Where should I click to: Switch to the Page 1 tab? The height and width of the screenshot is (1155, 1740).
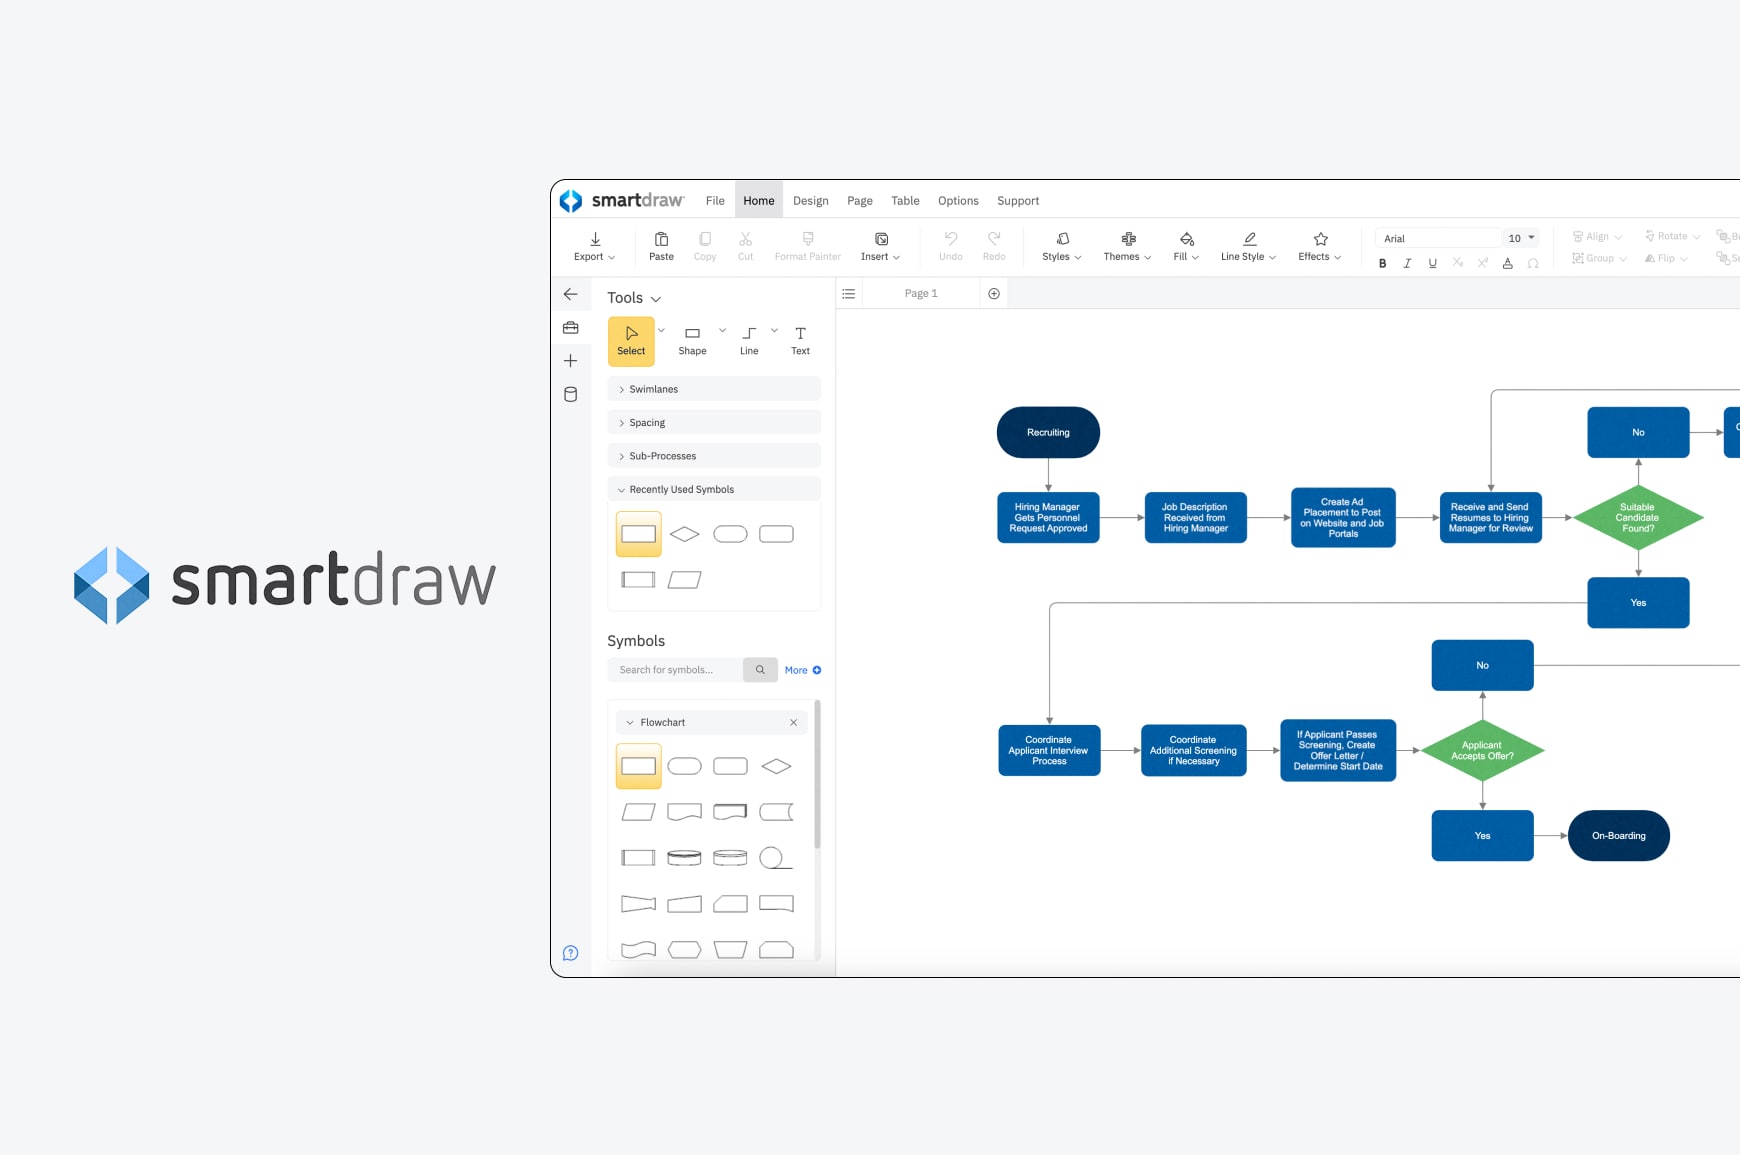pyautogui.click(x=921, y=294)
